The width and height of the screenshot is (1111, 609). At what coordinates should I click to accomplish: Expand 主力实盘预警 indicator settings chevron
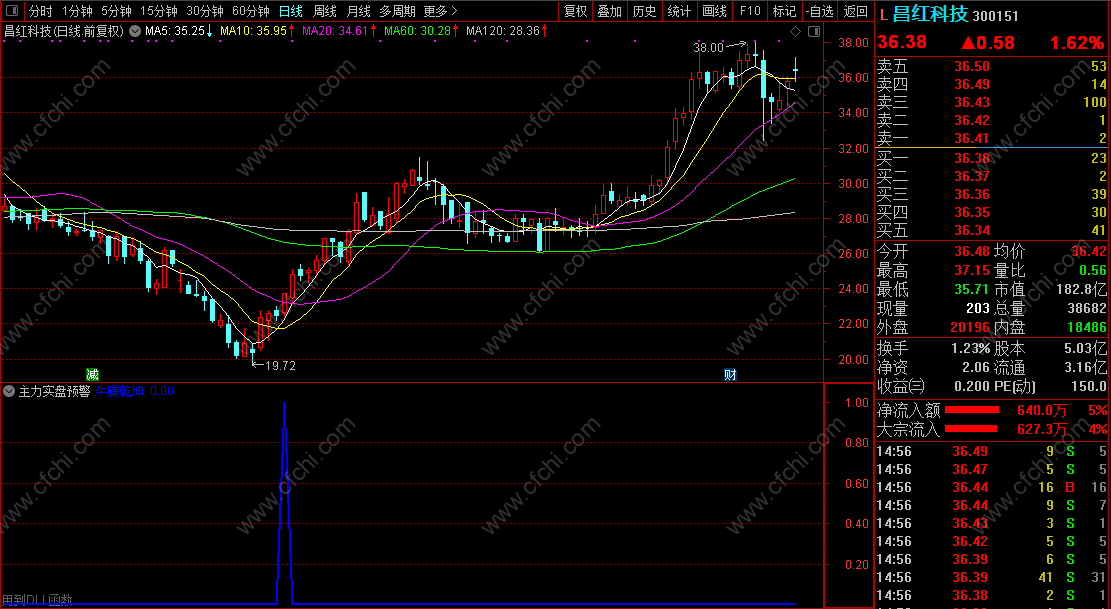pyautogui.click(x=9, y=391)
